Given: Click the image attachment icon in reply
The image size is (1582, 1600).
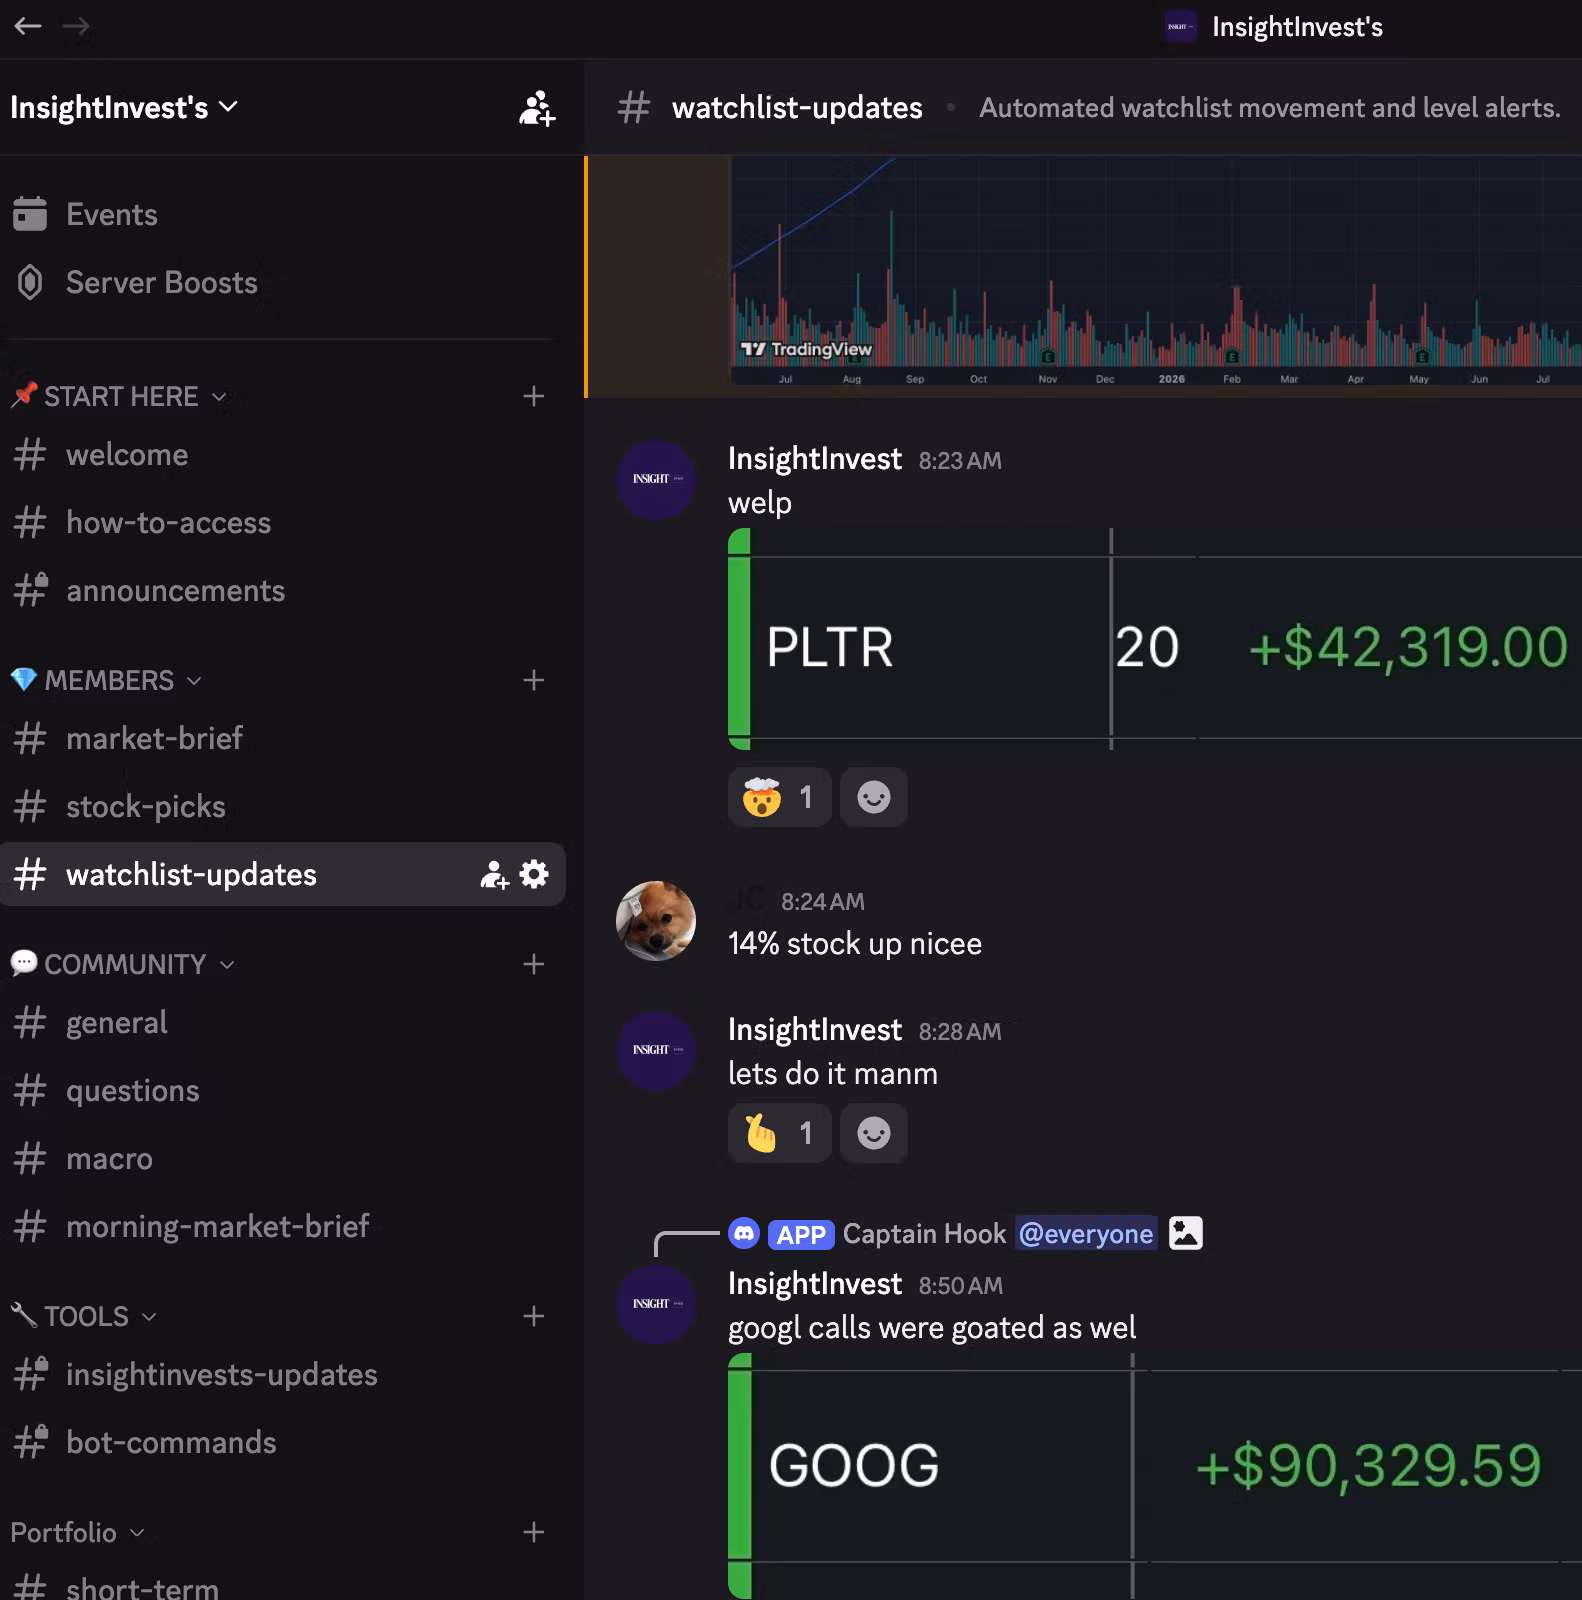Looking at the screenshot, I should pos(1186,1233).
